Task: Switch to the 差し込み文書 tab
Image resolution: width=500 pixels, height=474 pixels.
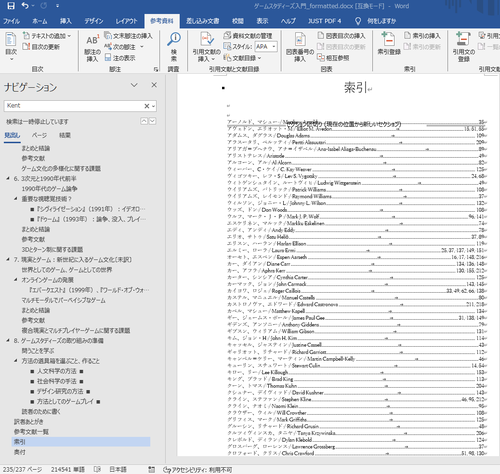Action: [202, 21]
